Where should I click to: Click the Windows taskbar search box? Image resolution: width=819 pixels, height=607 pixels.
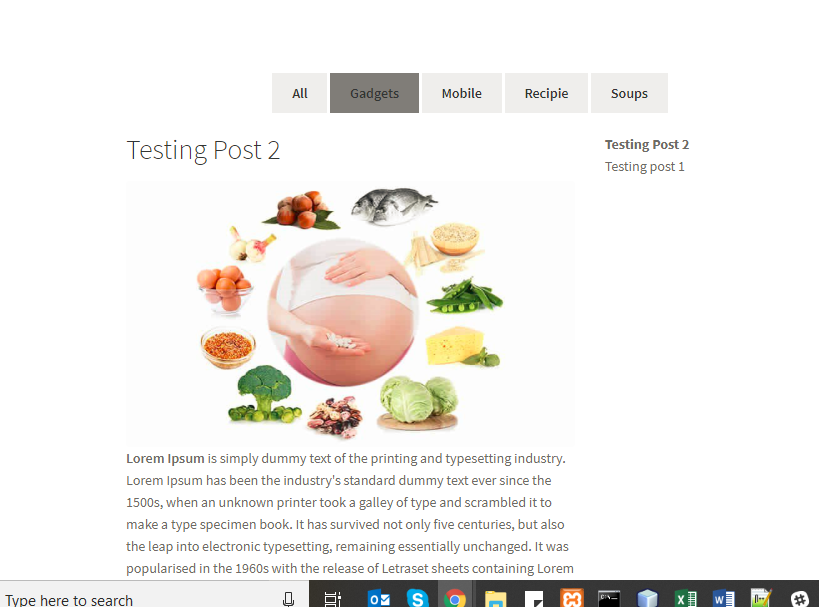click(x=154, y=596)
